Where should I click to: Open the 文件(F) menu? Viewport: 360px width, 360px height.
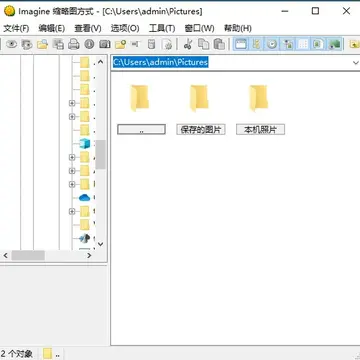point(16,28)
